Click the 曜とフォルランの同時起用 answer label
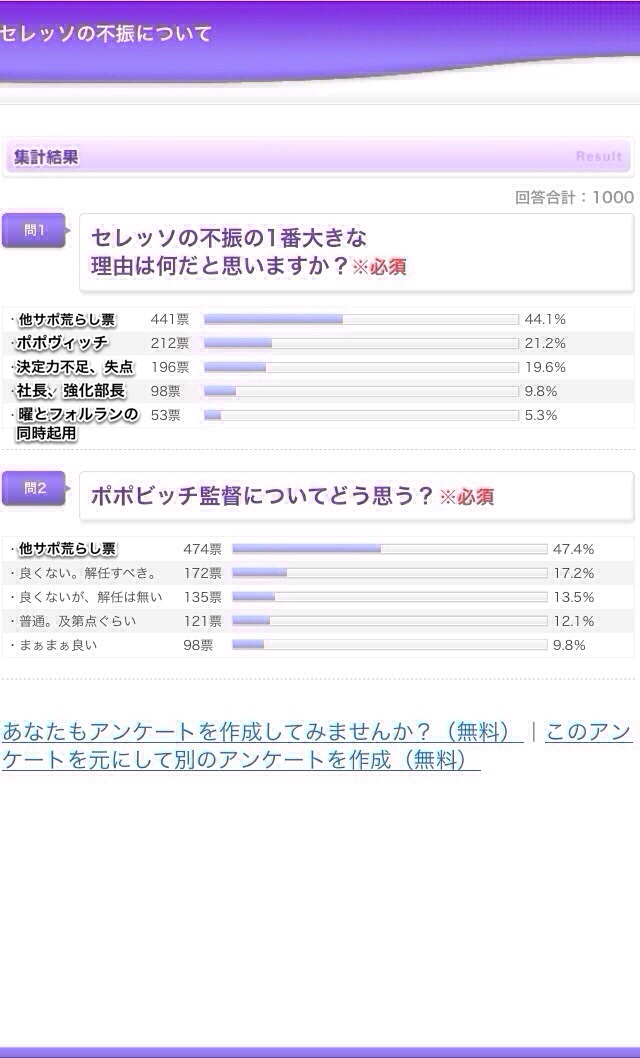The width and height of the screenshot is (640, 1058). click(76, 424)
